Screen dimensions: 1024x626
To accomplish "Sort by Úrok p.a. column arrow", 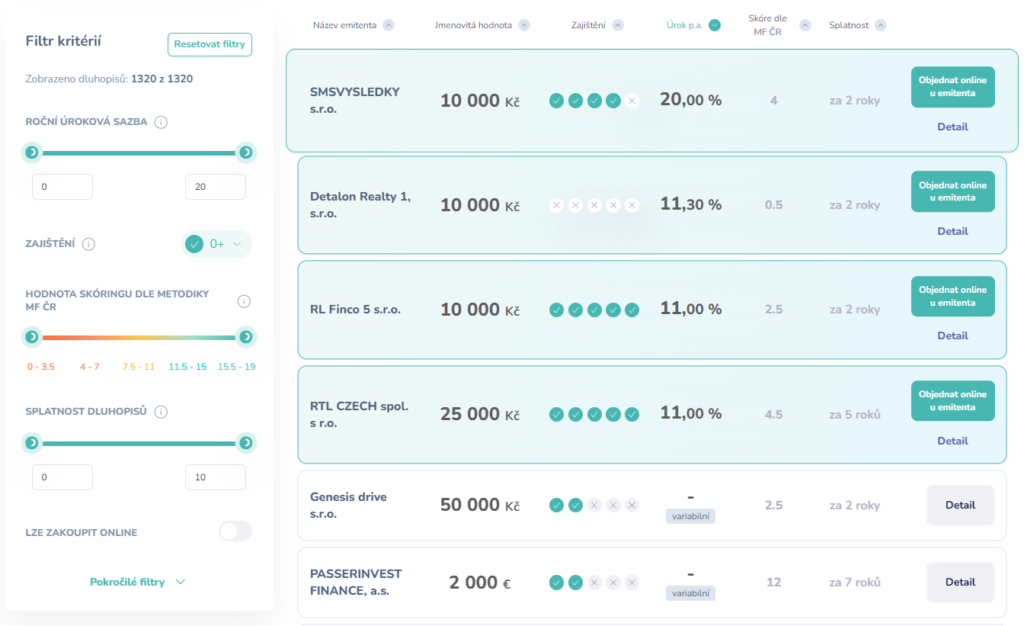I will pyautogui.click(x=714, y=25).
